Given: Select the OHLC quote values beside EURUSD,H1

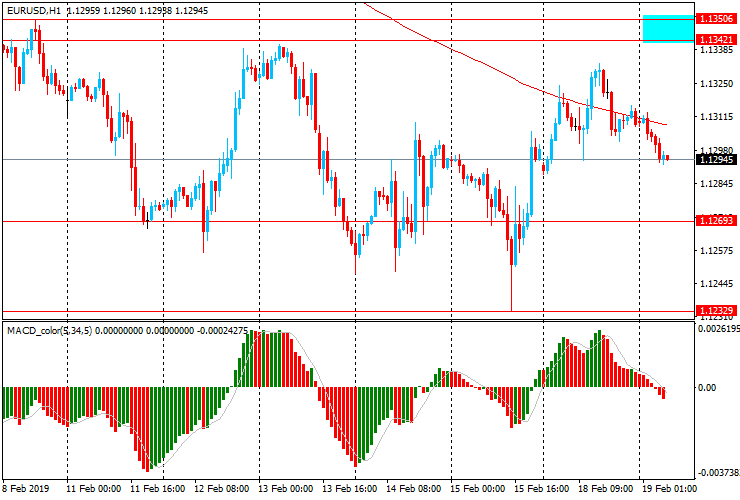Looking at the screenshot, I should (137, 10).
